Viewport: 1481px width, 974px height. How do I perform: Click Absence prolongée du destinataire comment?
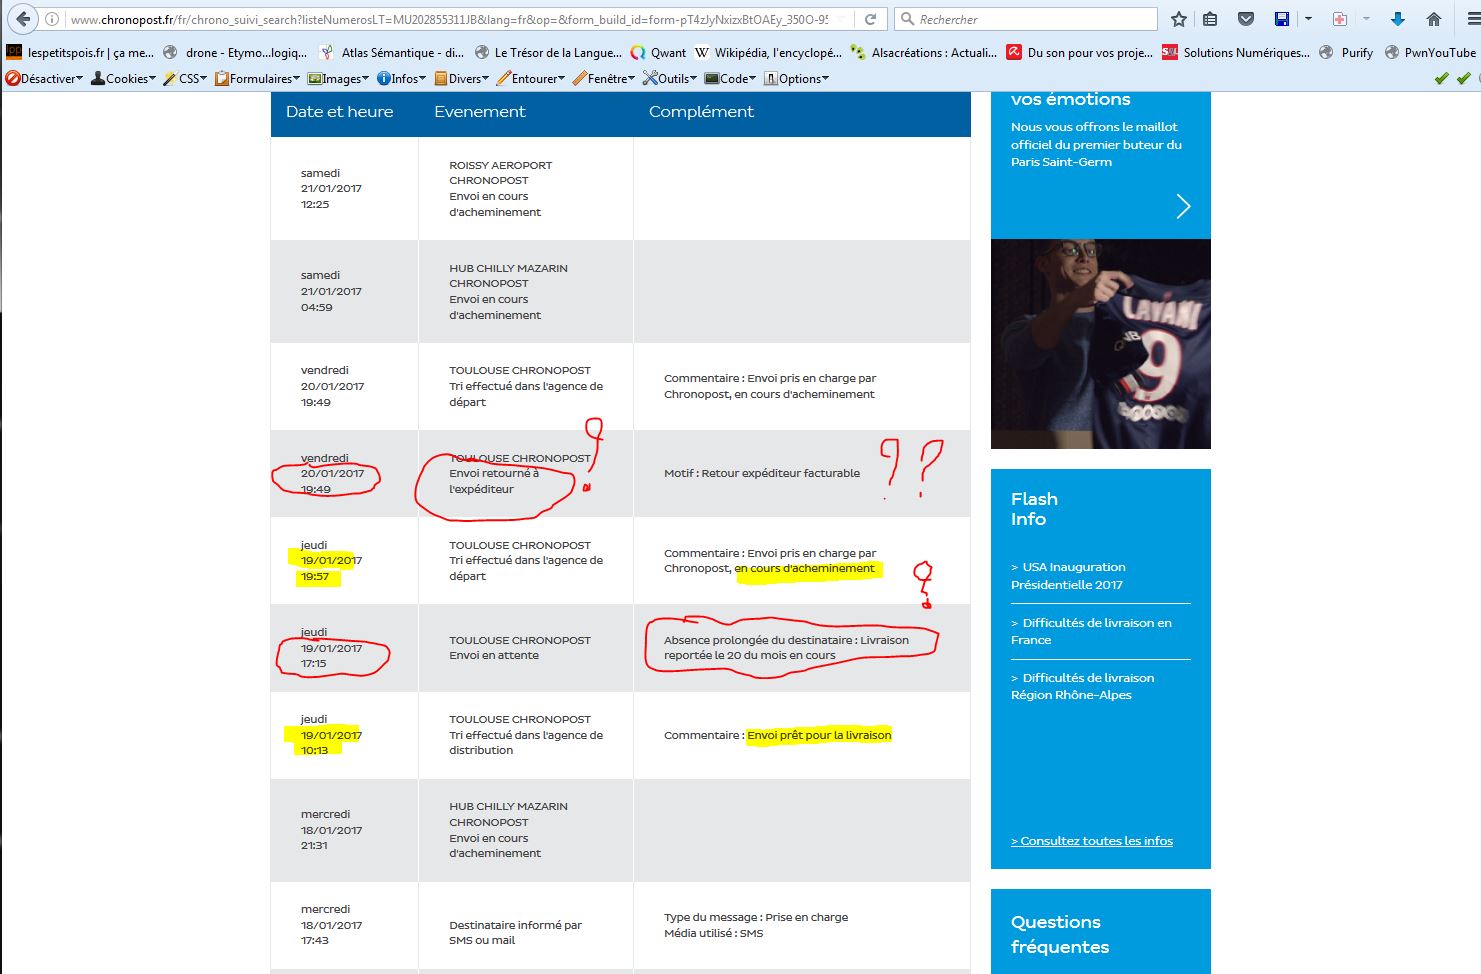pos(787,648)
